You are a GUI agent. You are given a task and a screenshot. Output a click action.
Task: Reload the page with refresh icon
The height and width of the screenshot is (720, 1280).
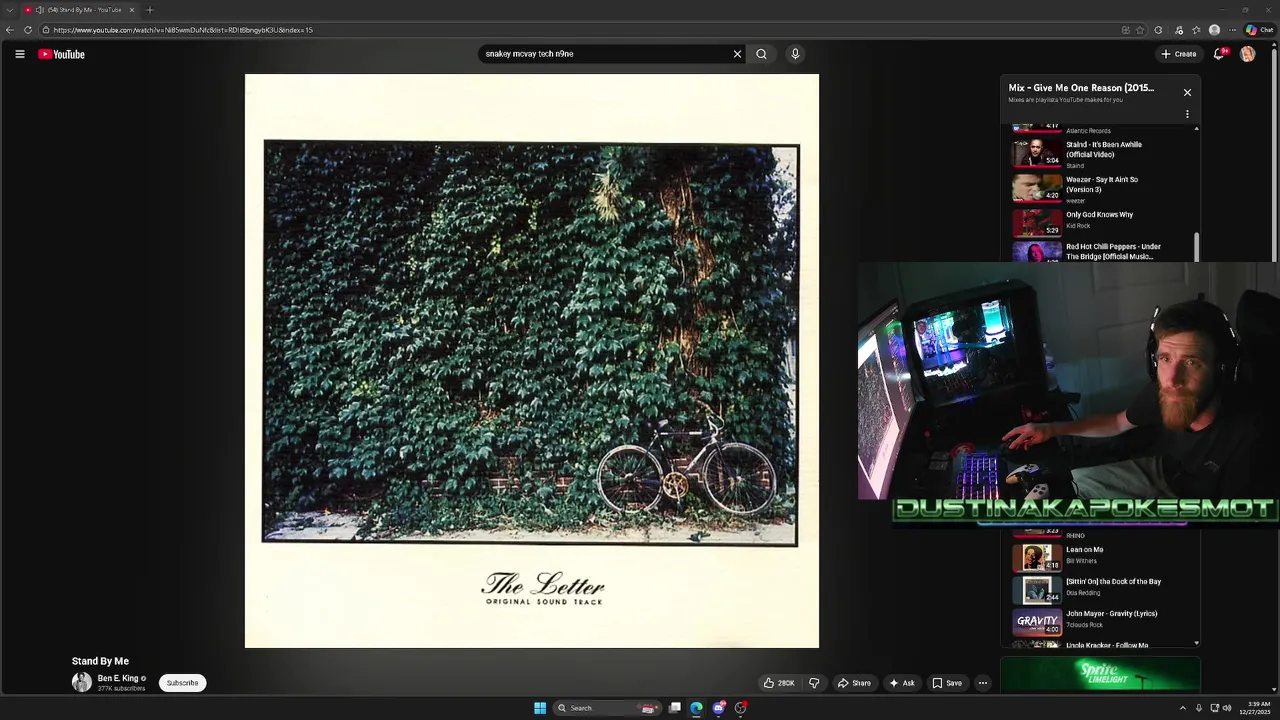[28, 30]
